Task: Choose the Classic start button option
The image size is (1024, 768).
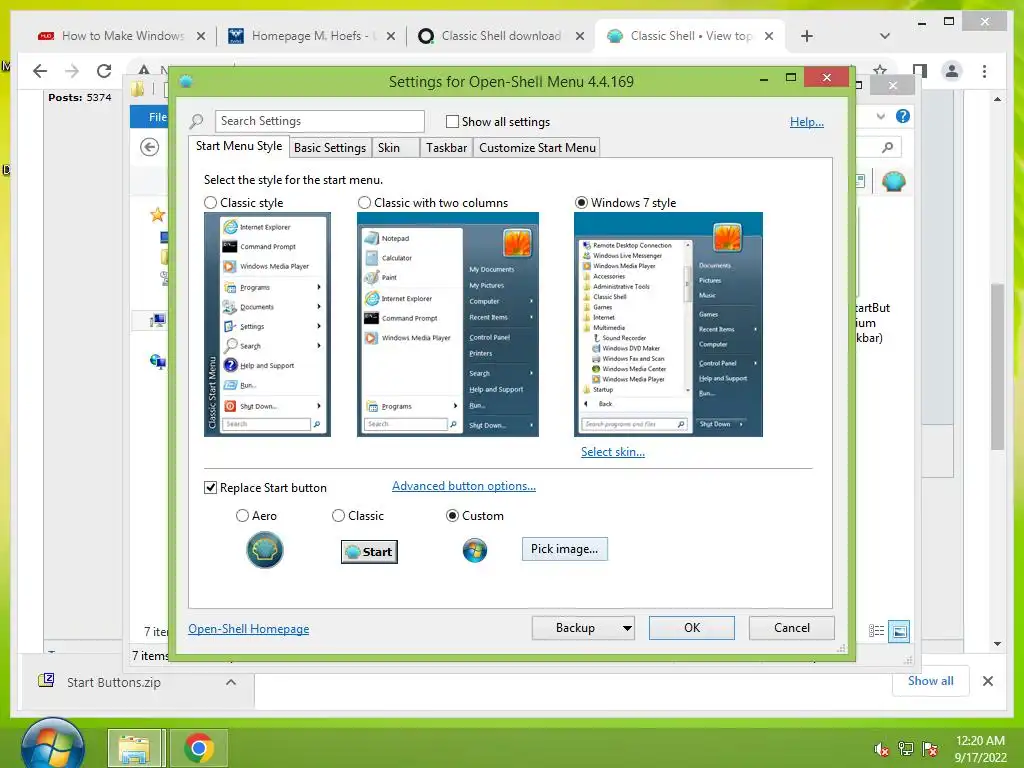Action: coord(338,516)
